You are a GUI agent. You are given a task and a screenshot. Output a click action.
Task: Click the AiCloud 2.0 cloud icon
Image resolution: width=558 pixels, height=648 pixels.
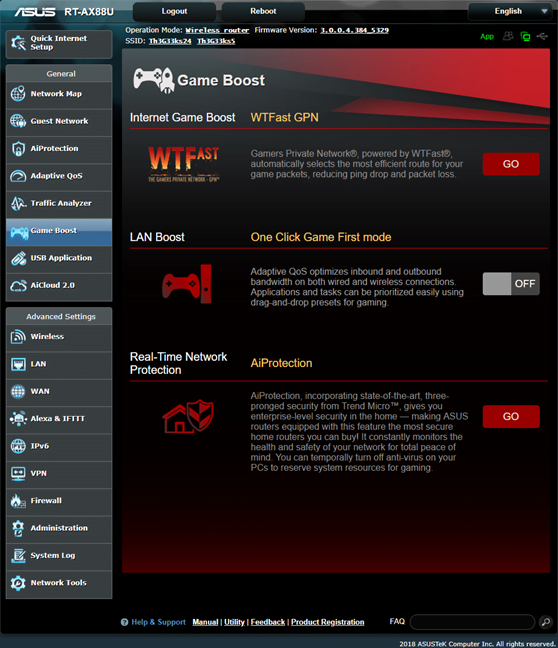(18, 286)
